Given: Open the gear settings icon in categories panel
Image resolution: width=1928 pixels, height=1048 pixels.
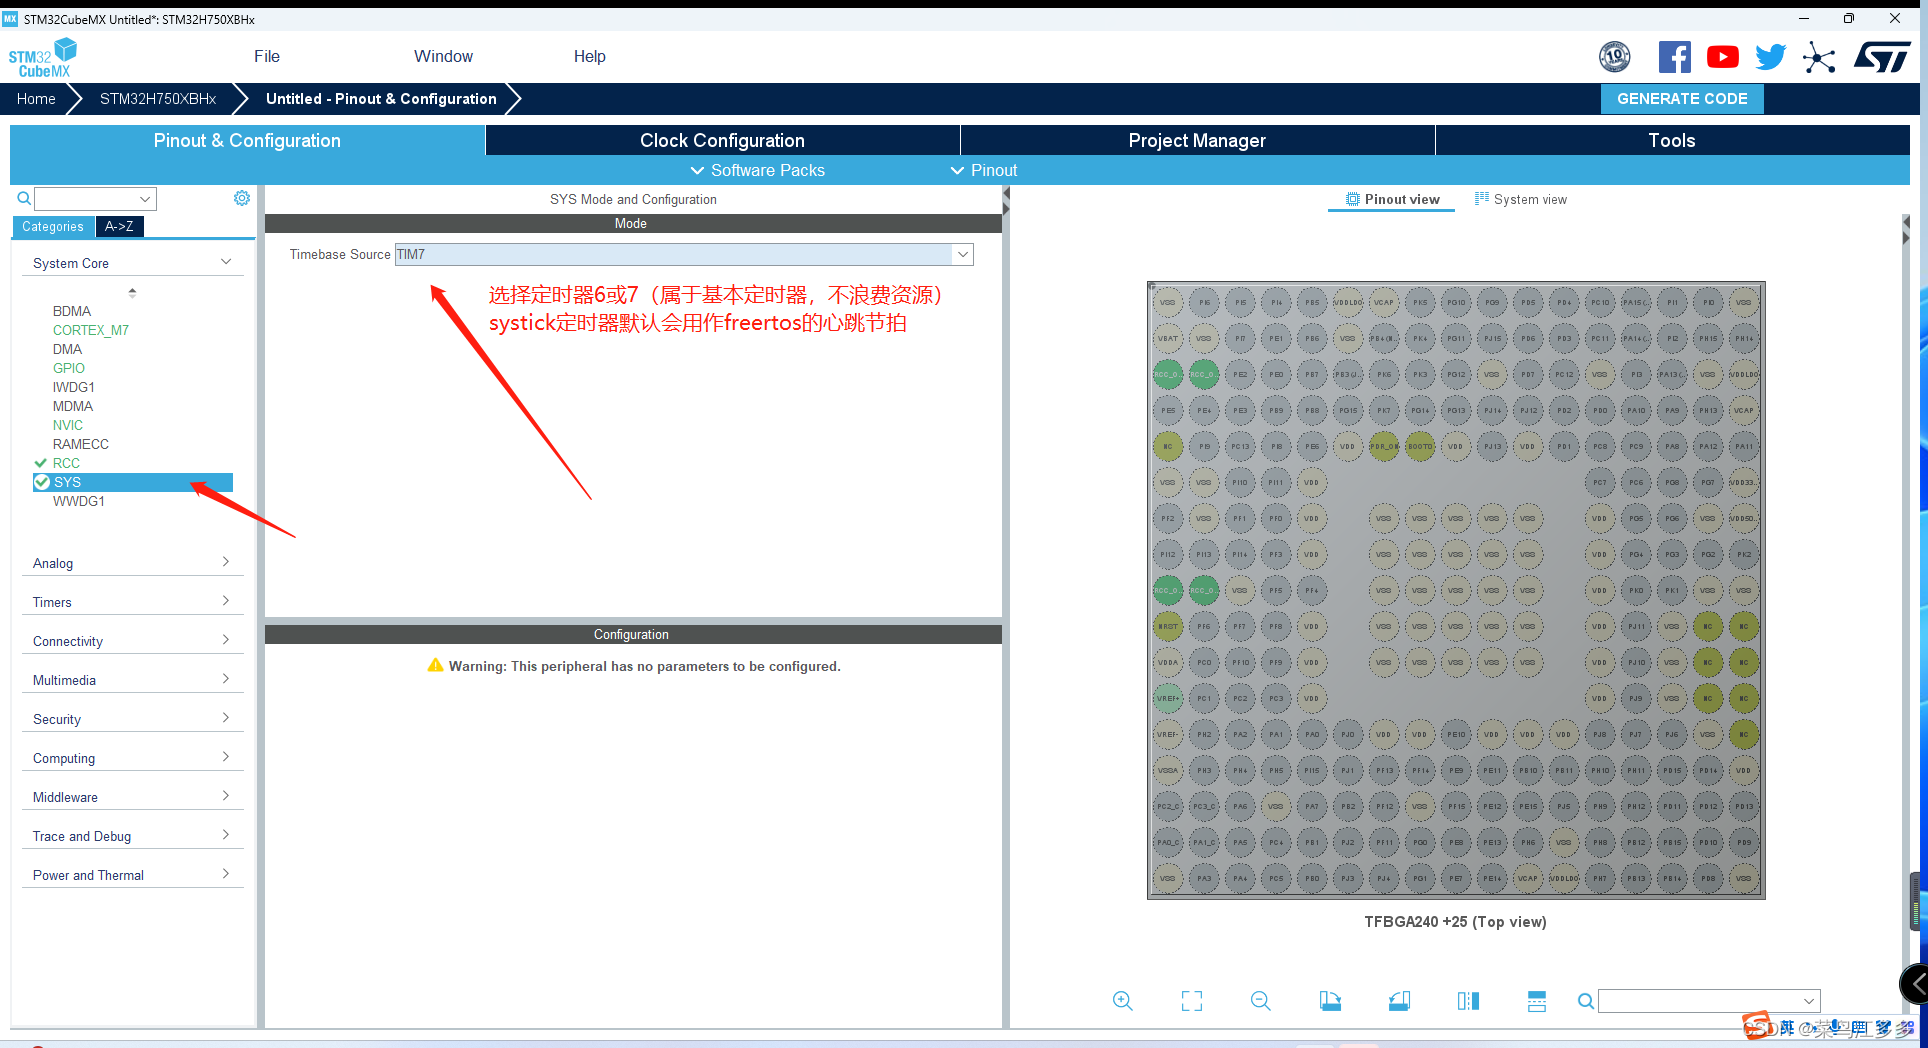Looking at the screenshot, I should coord(242,198).
